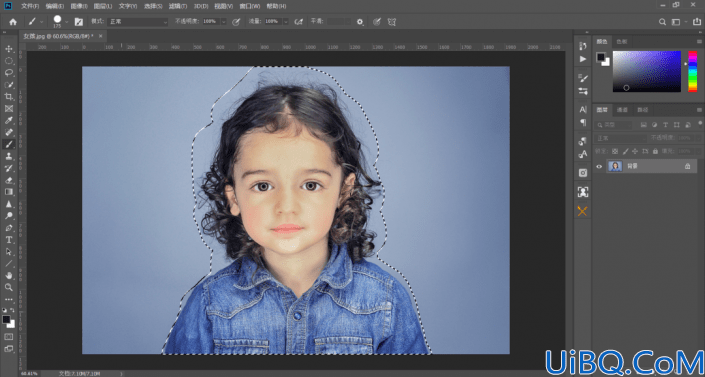The height and width of the screenshot is (377, 705).
Task: Open the Brush Settings panel icon
Action: tap(583, 78)
